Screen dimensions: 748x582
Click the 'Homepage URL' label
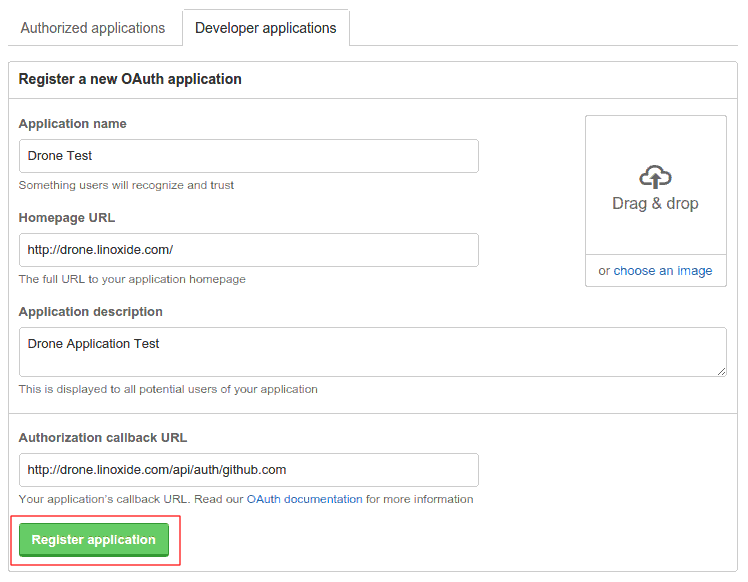point(67,218)
